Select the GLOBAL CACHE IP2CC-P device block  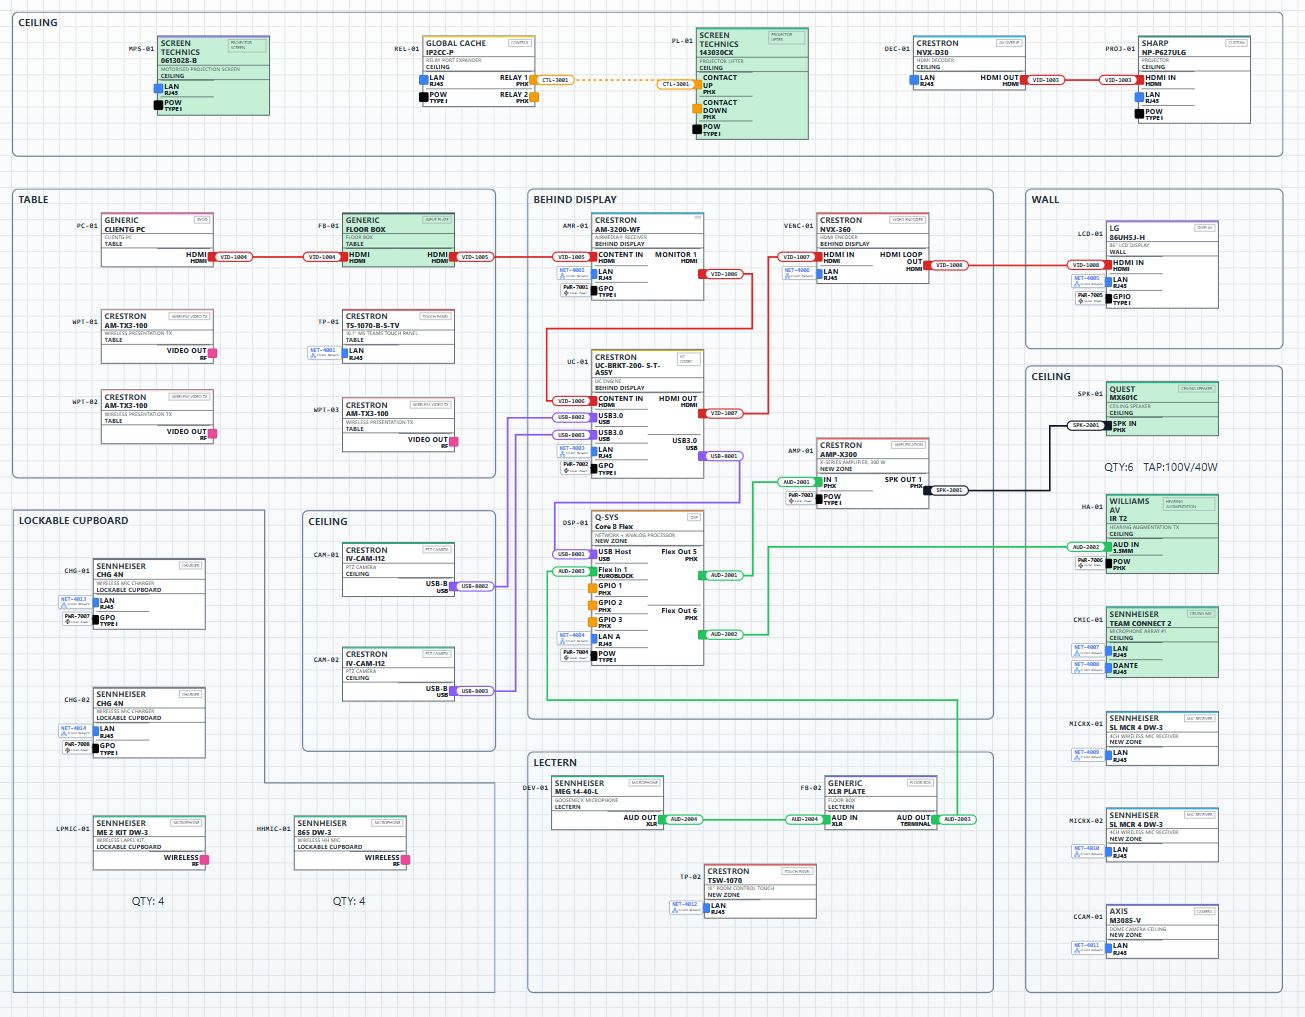click(x=479, y=71)
